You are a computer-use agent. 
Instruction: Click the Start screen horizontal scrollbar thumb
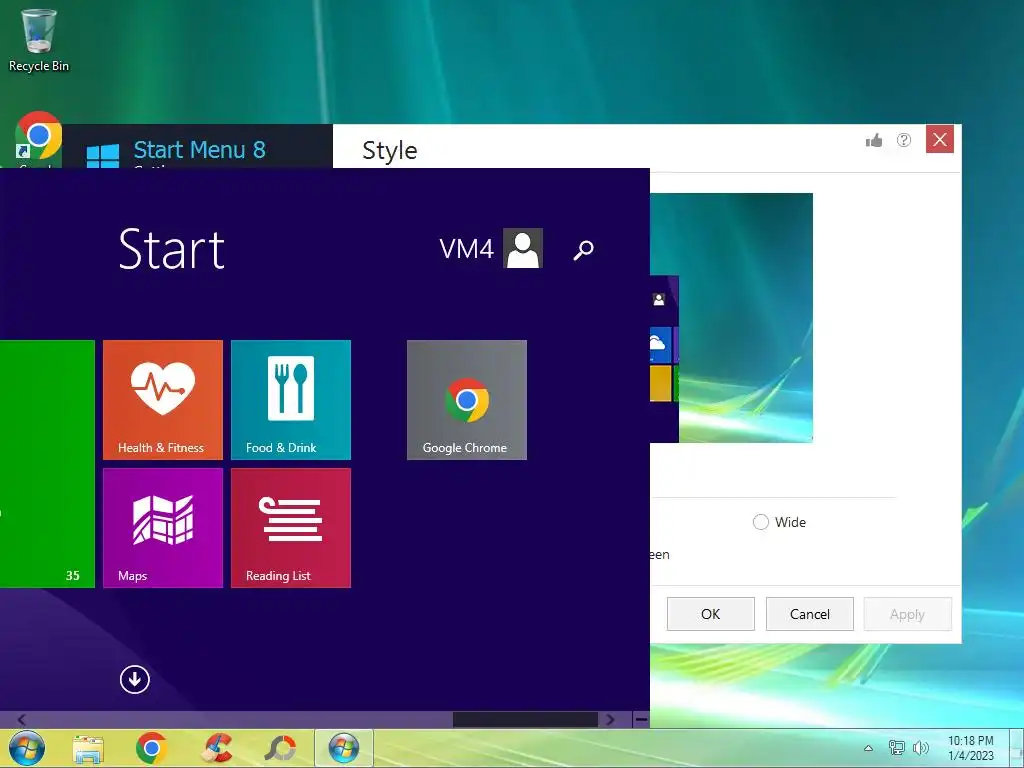(525, 720)
